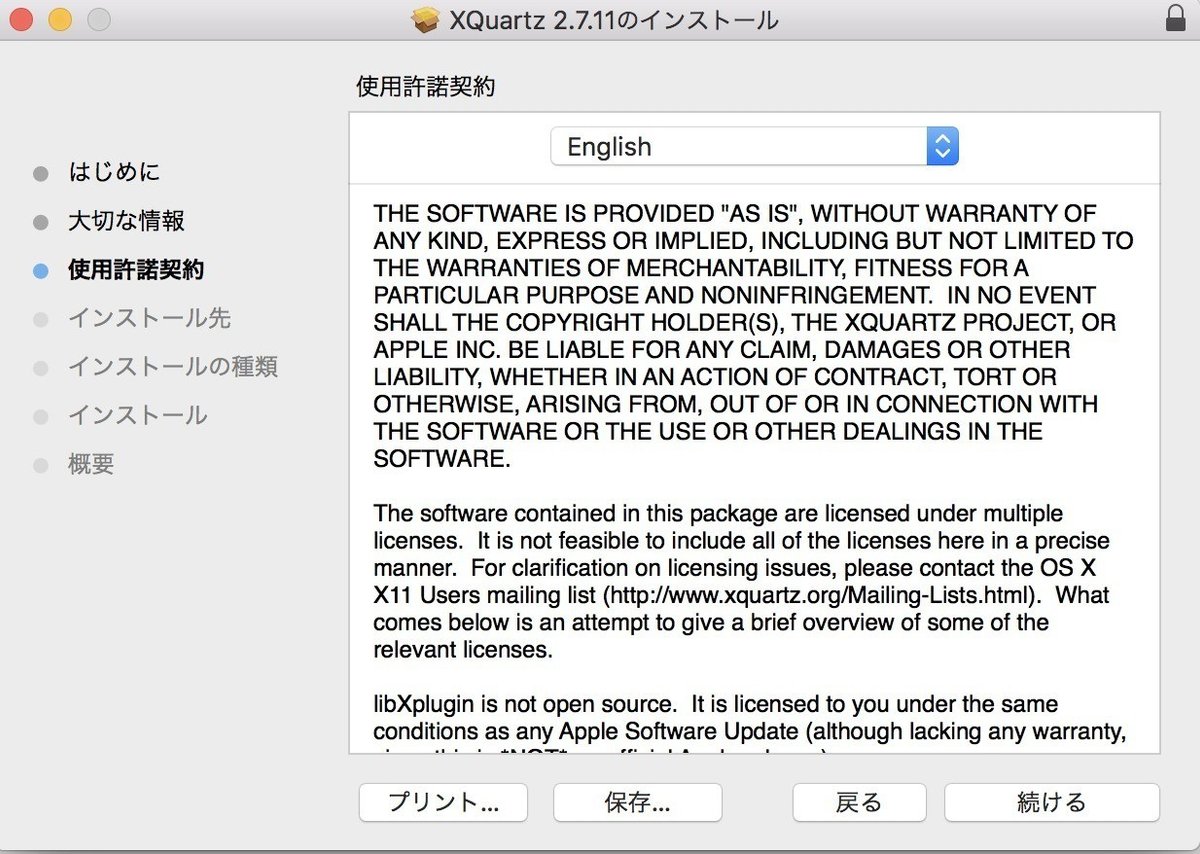Open the English language dropdown
Viewport: 1200px width, 854px height.
tap(754, 146)
